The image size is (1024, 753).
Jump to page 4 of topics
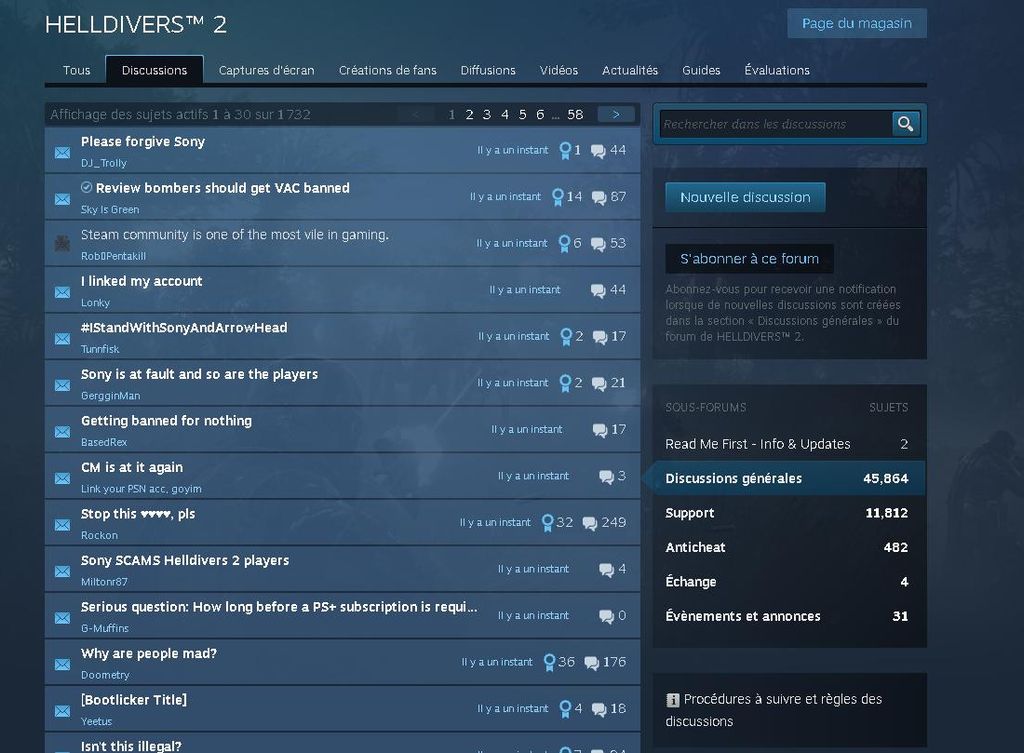[x=505, y=115]
